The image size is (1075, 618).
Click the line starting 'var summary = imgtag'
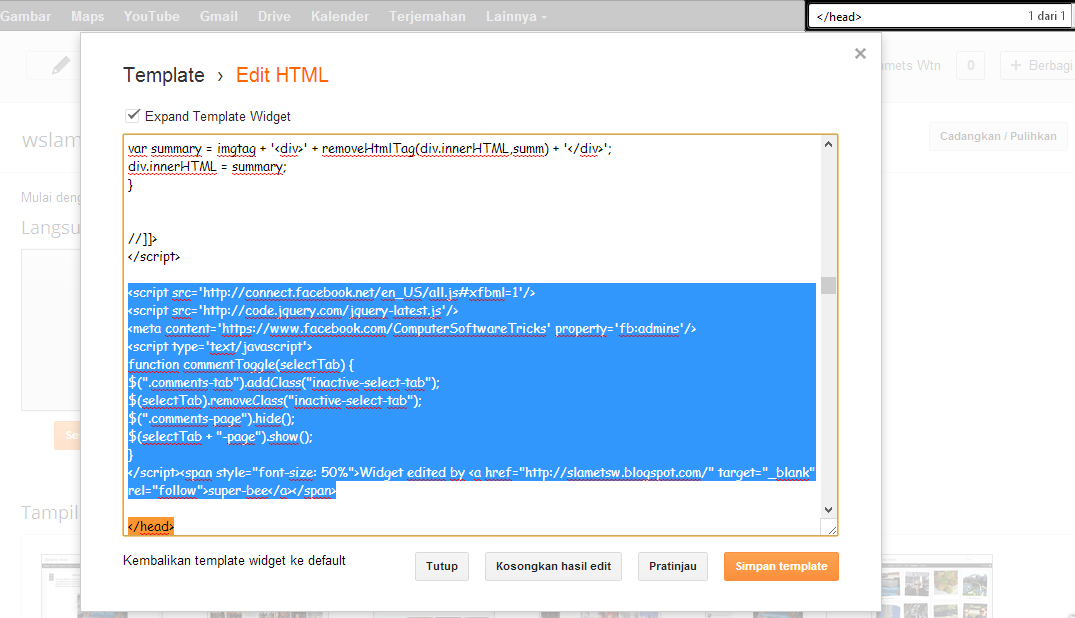tap(370, 149)
